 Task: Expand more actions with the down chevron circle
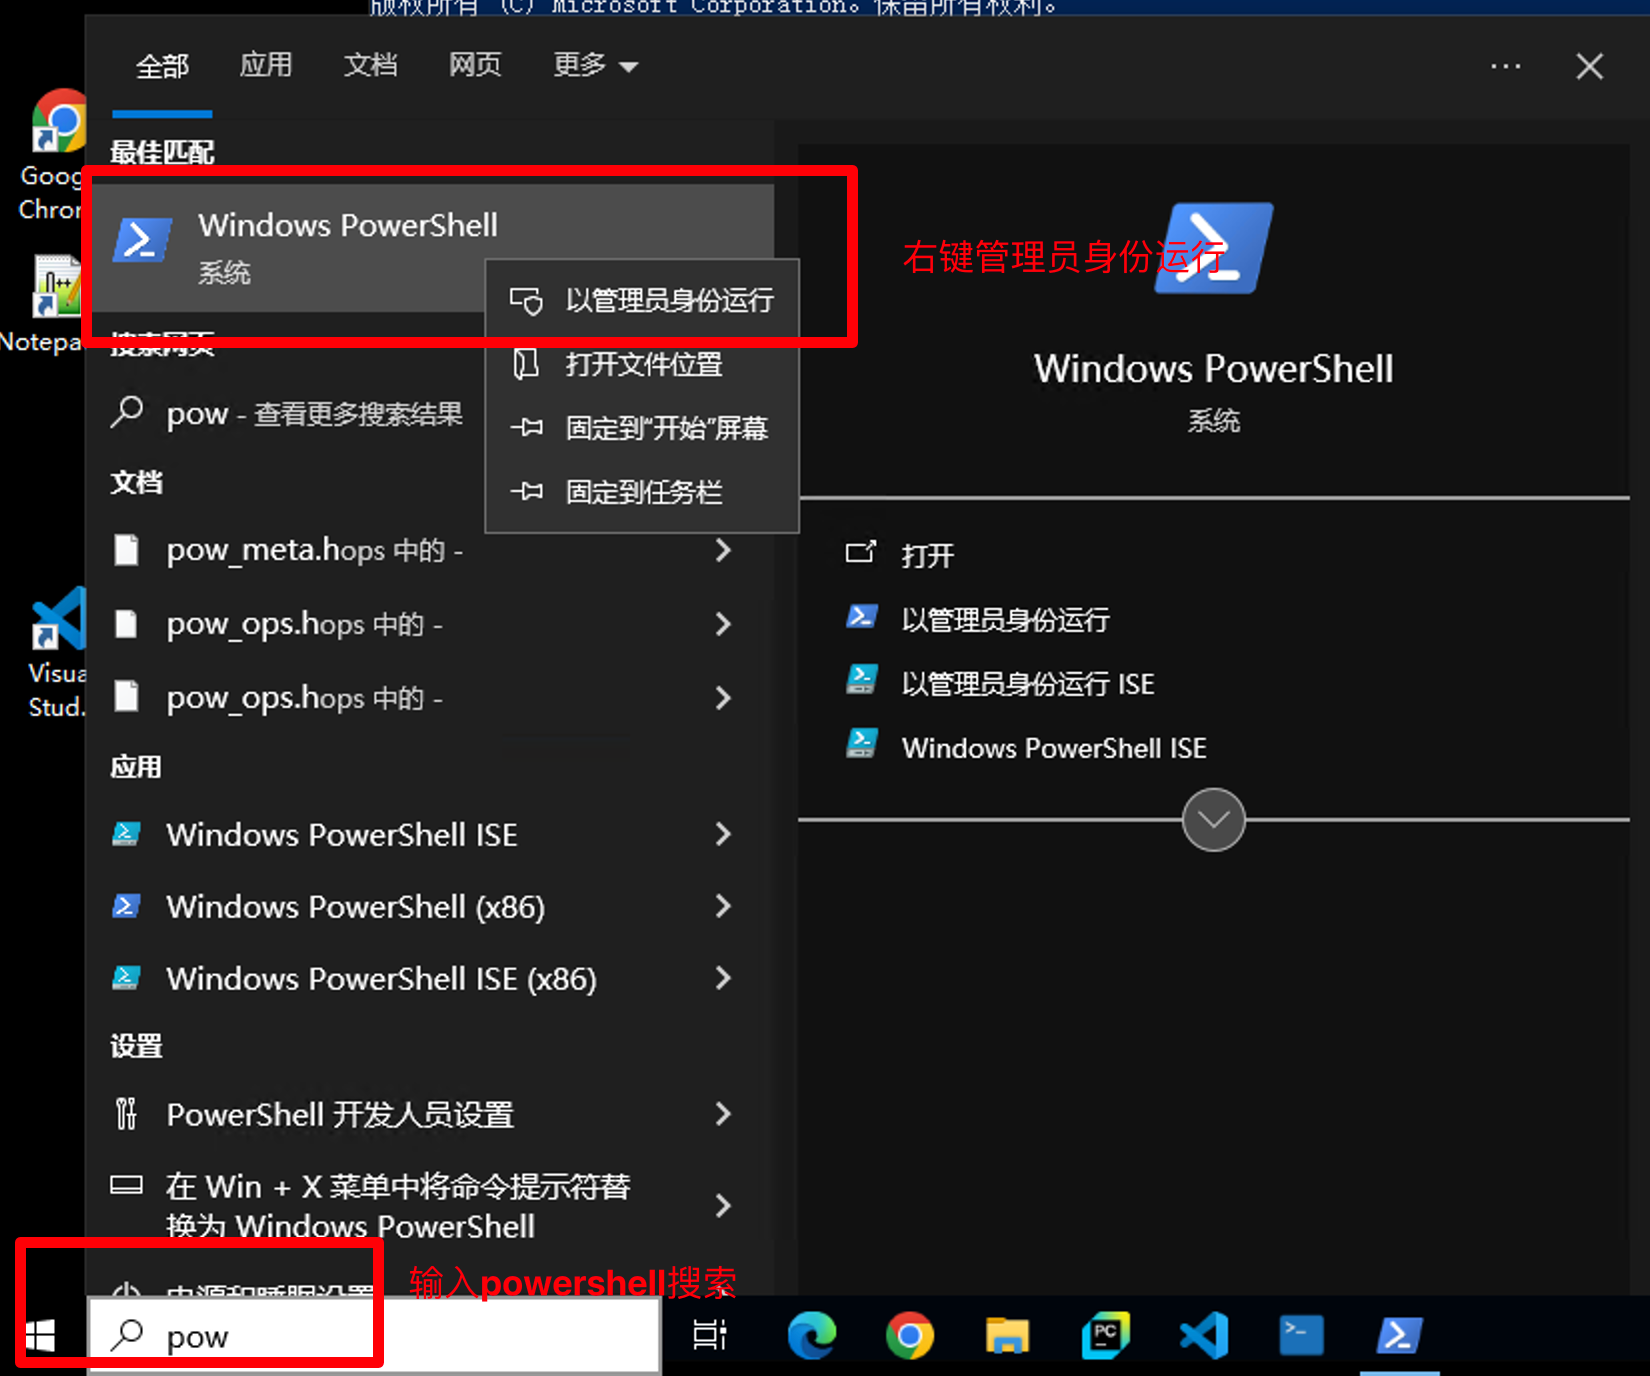pyautogui.click(x=1213, y=820)
